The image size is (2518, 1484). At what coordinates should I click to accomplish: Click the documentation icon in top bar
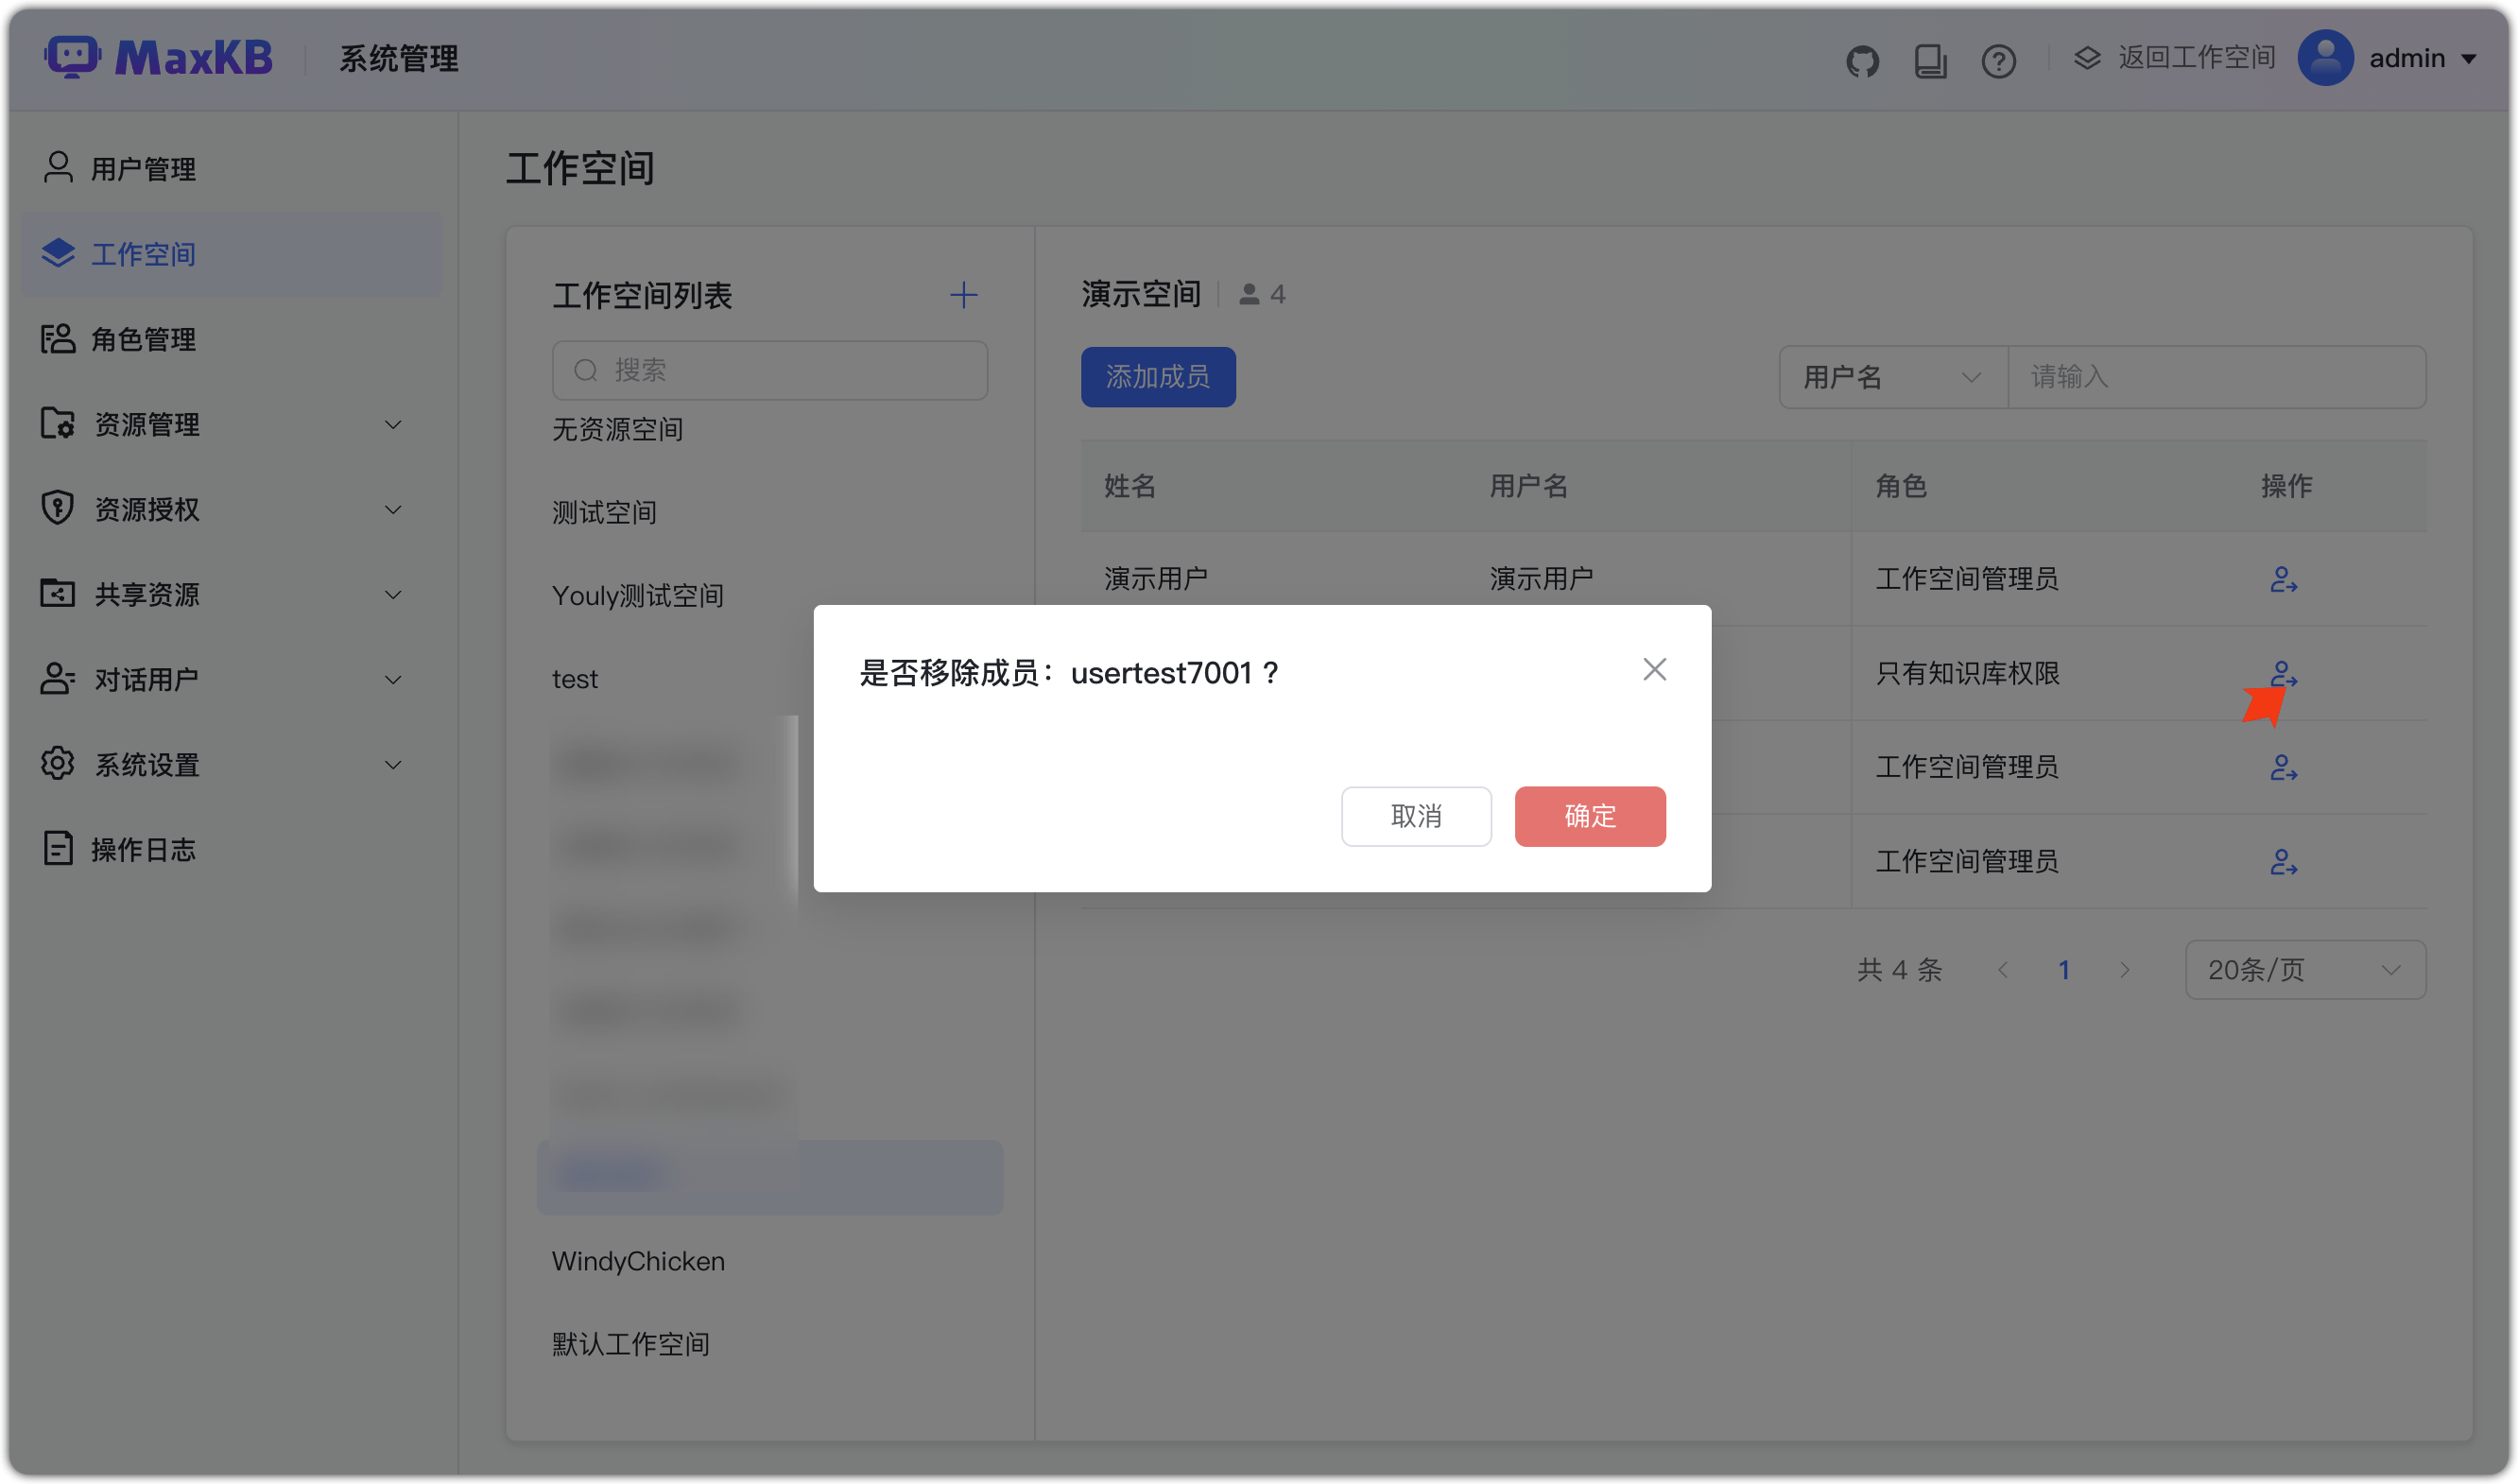tap(1930, 60)
